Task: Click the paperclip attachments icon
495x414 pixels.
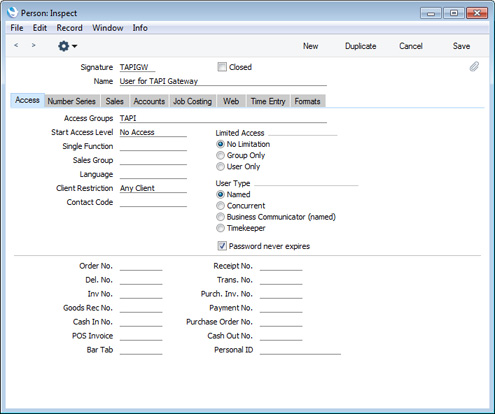Action: (474, 67)
